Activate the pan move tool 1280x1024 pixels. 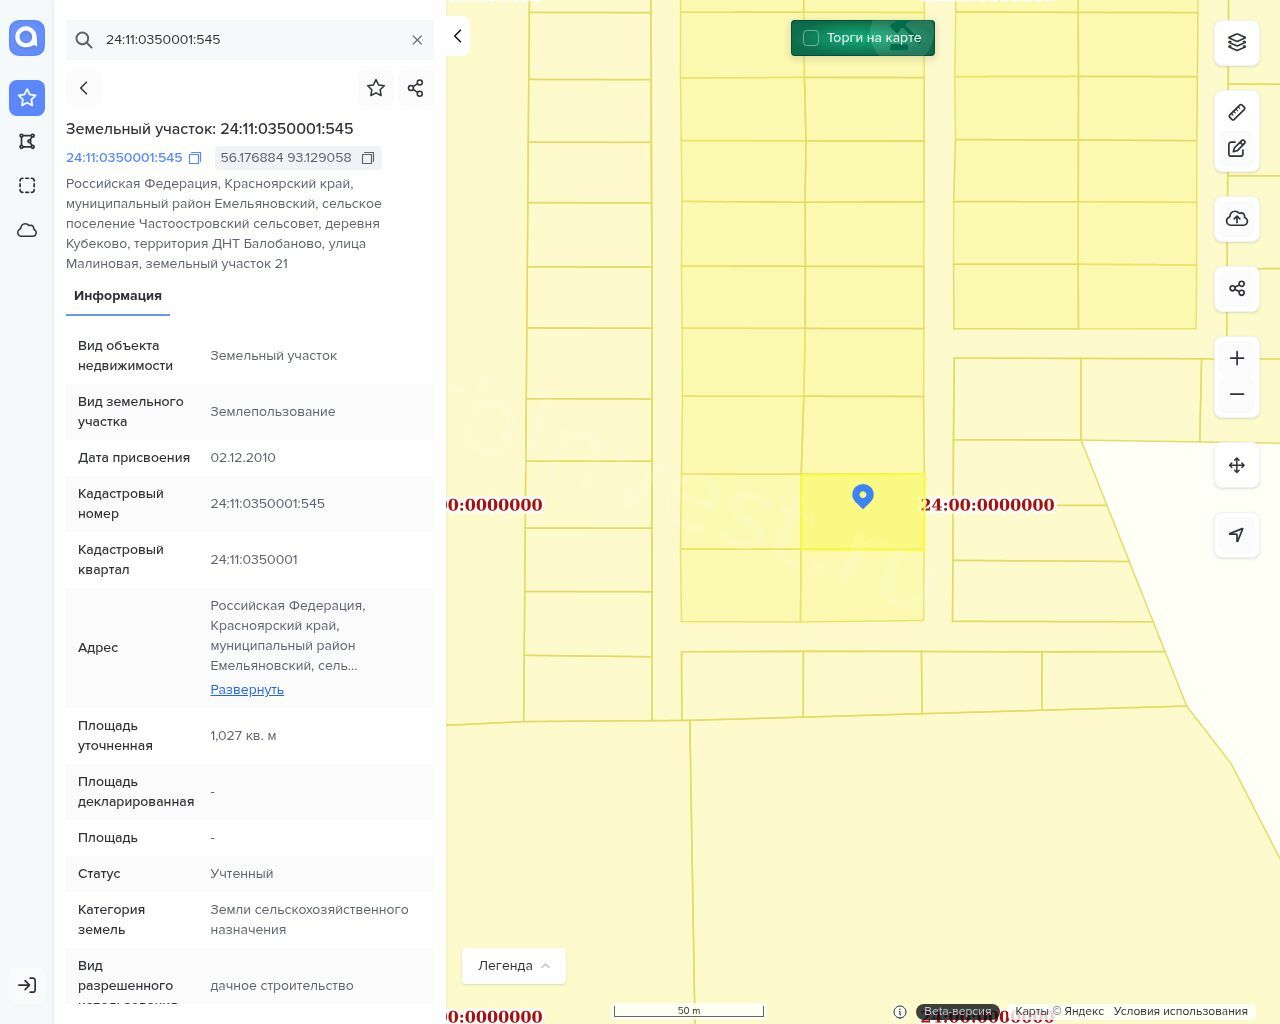(1237, 465)
